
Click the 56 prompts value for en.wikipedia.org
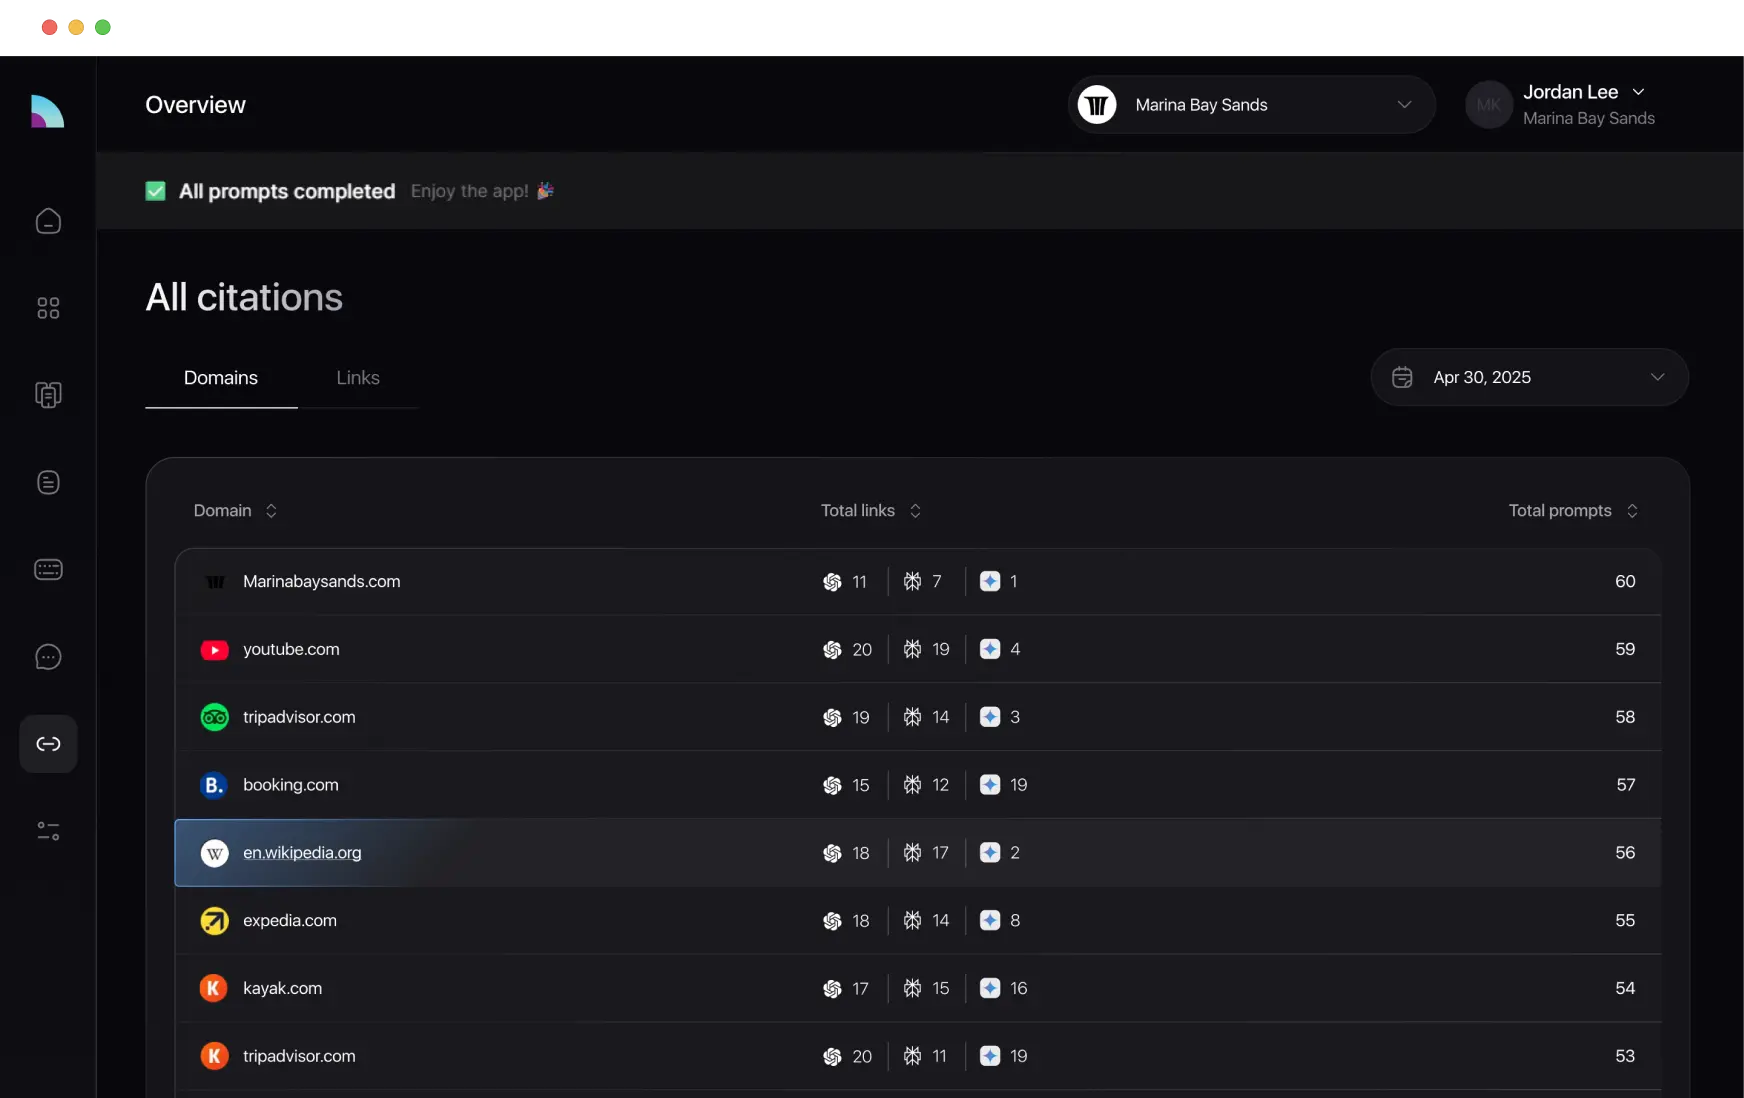(1625, 853)
